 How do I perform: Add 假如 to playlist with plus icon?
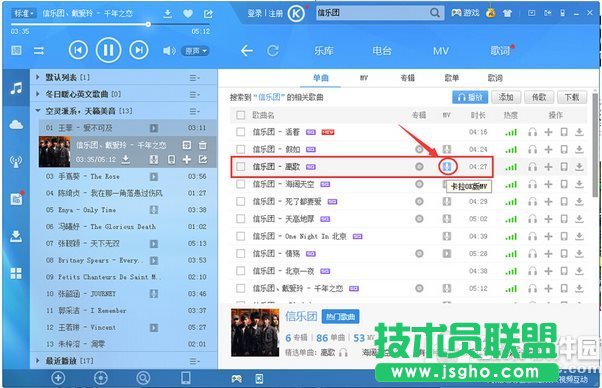pyautogui.click(x=548, y=149)
